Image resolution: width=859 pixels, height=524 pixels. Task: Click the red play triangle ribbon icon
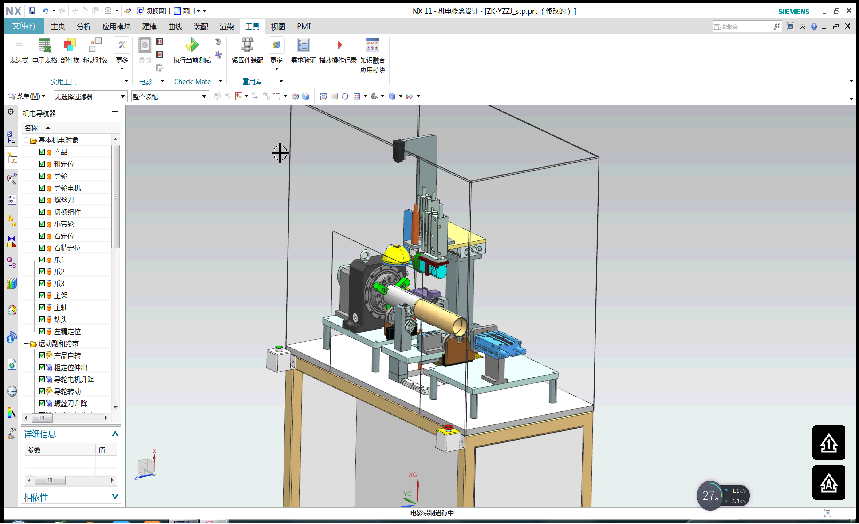coord(339,46)
